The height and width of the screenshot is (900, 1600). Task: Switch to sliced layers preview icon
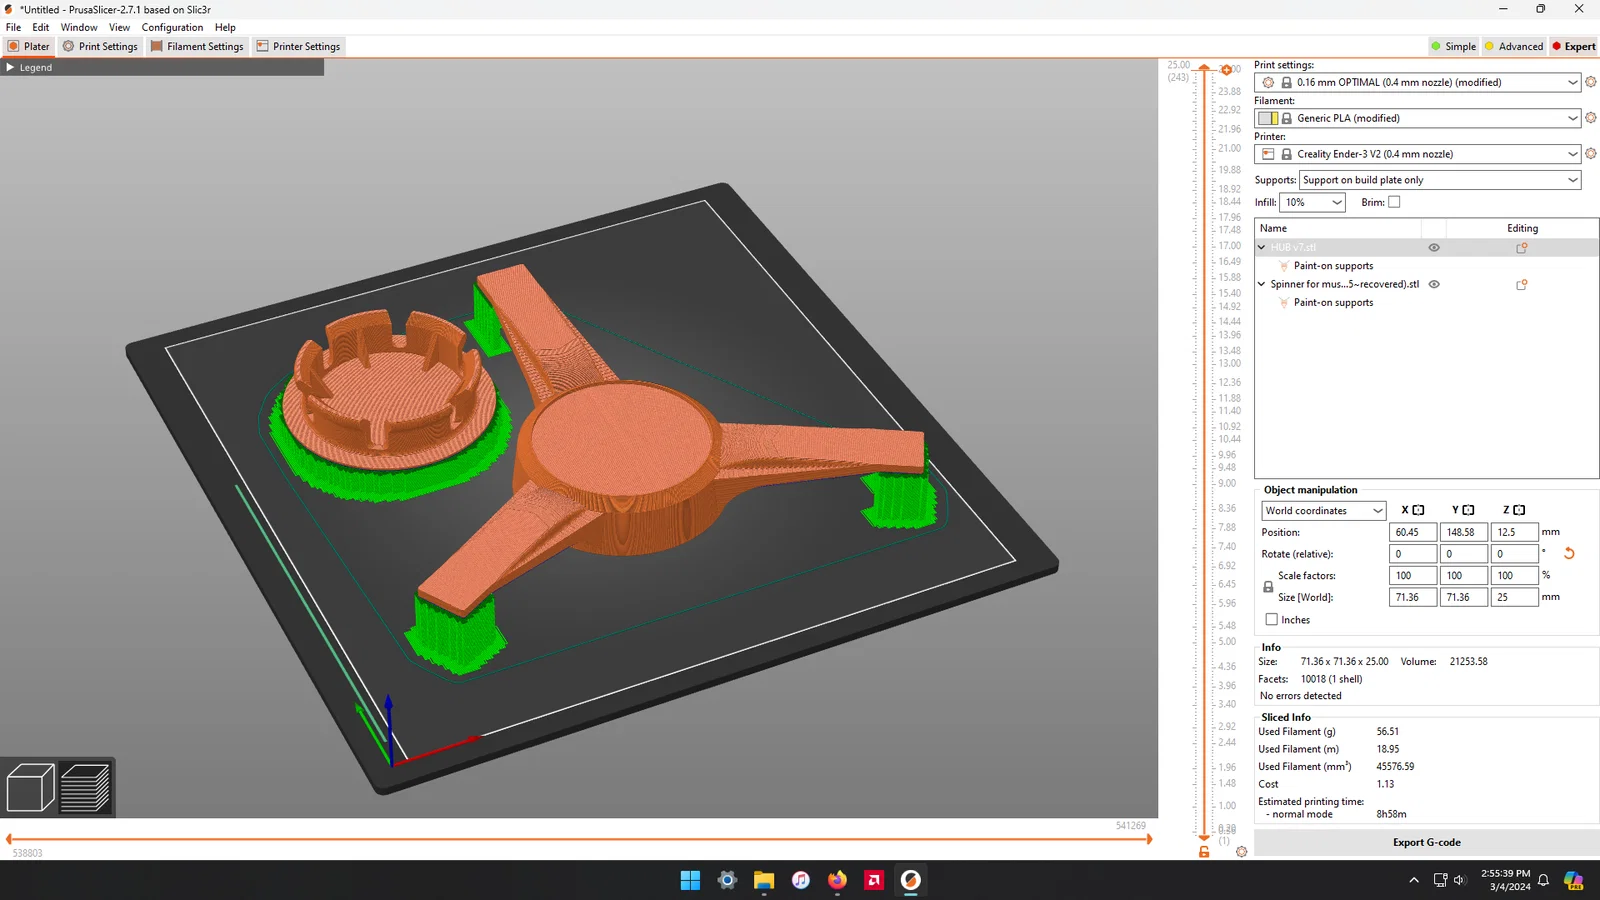click(x=85, y=787)
